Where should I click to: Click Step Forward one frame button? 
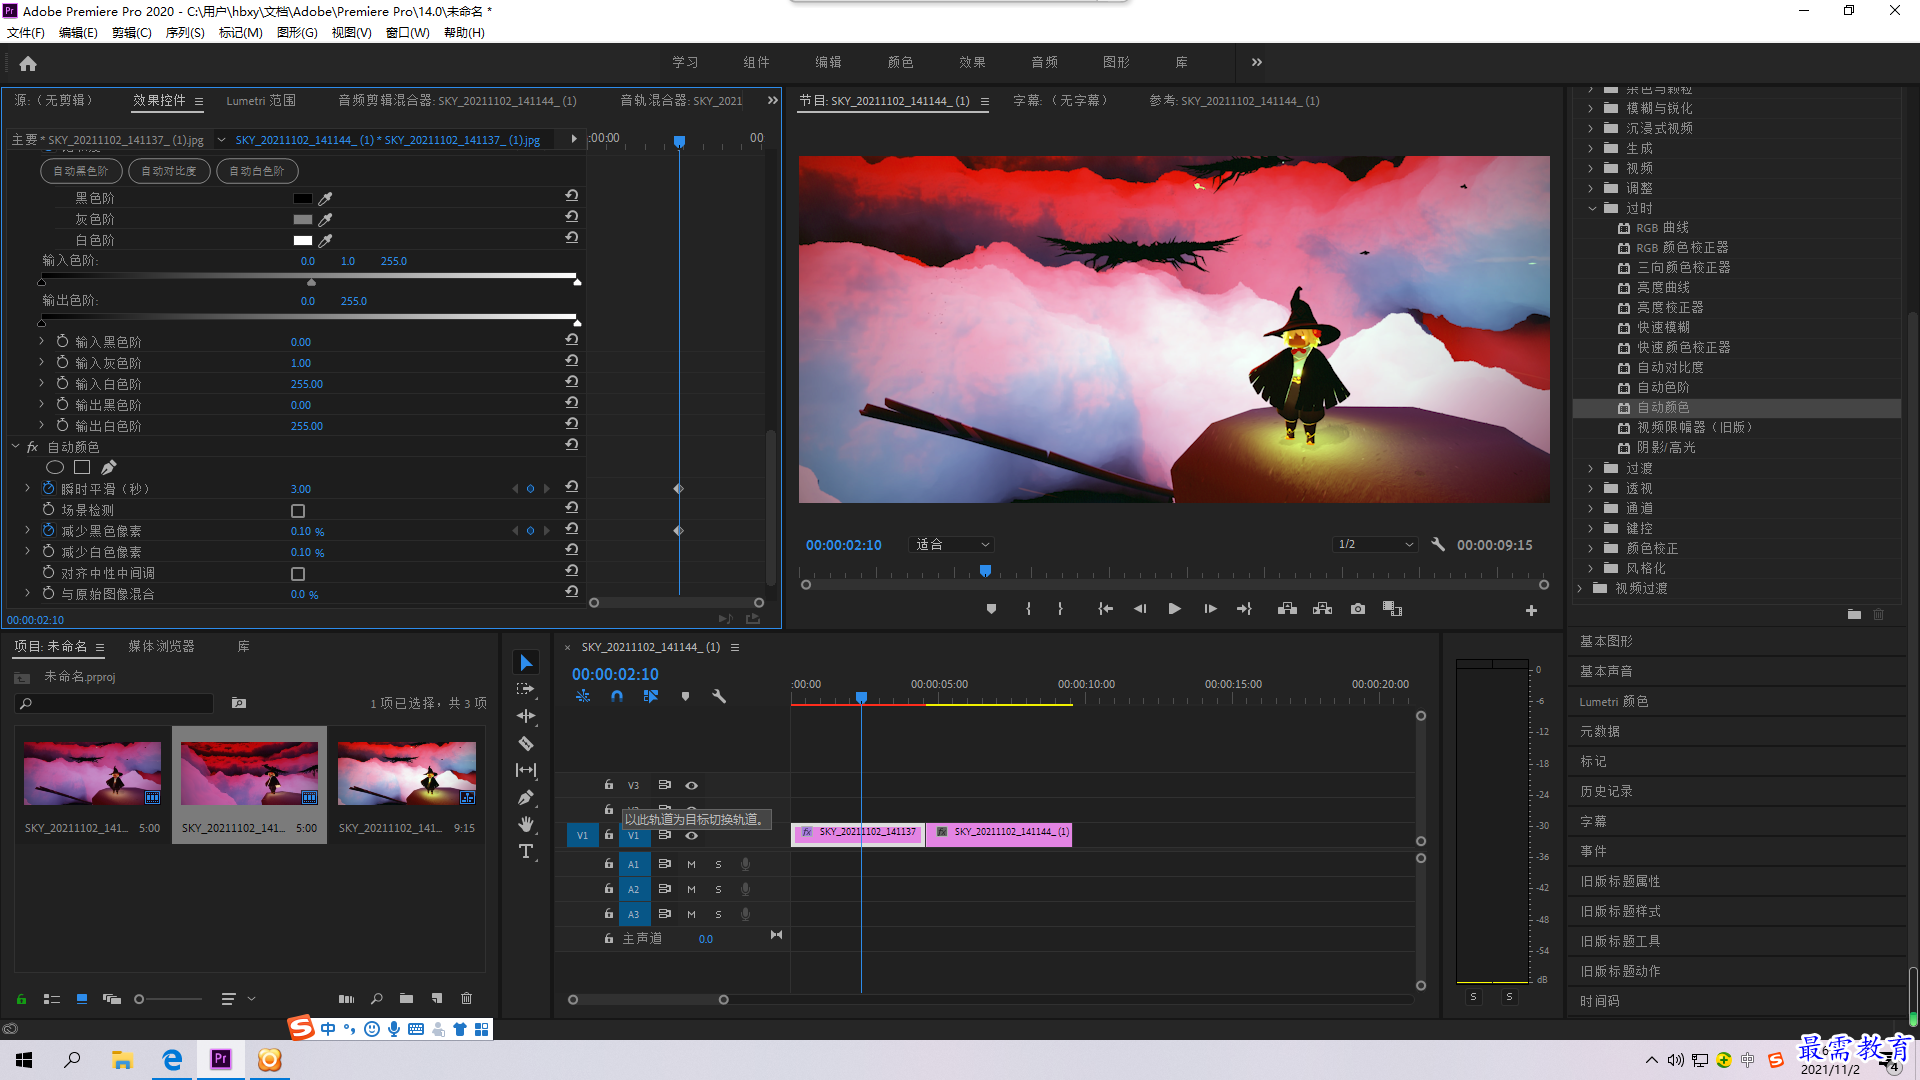(1210, 609)
